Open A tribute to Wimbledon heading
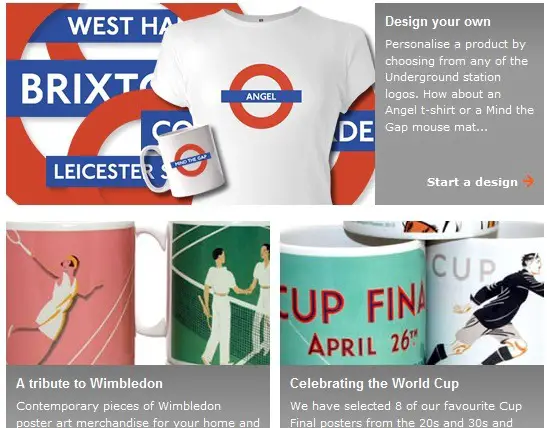Screen dimensions: 547x428 [89, 383]
